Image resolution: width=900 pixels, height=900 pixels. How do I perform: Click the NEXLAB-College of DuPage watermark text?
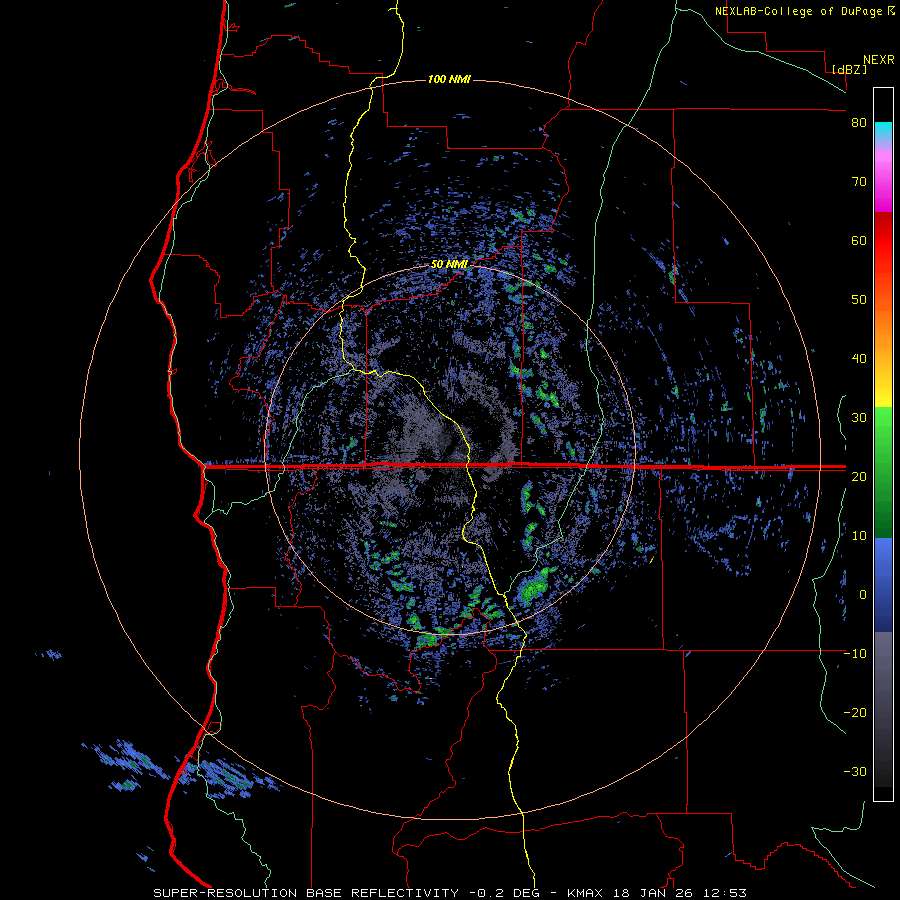(x=804, y=11)
